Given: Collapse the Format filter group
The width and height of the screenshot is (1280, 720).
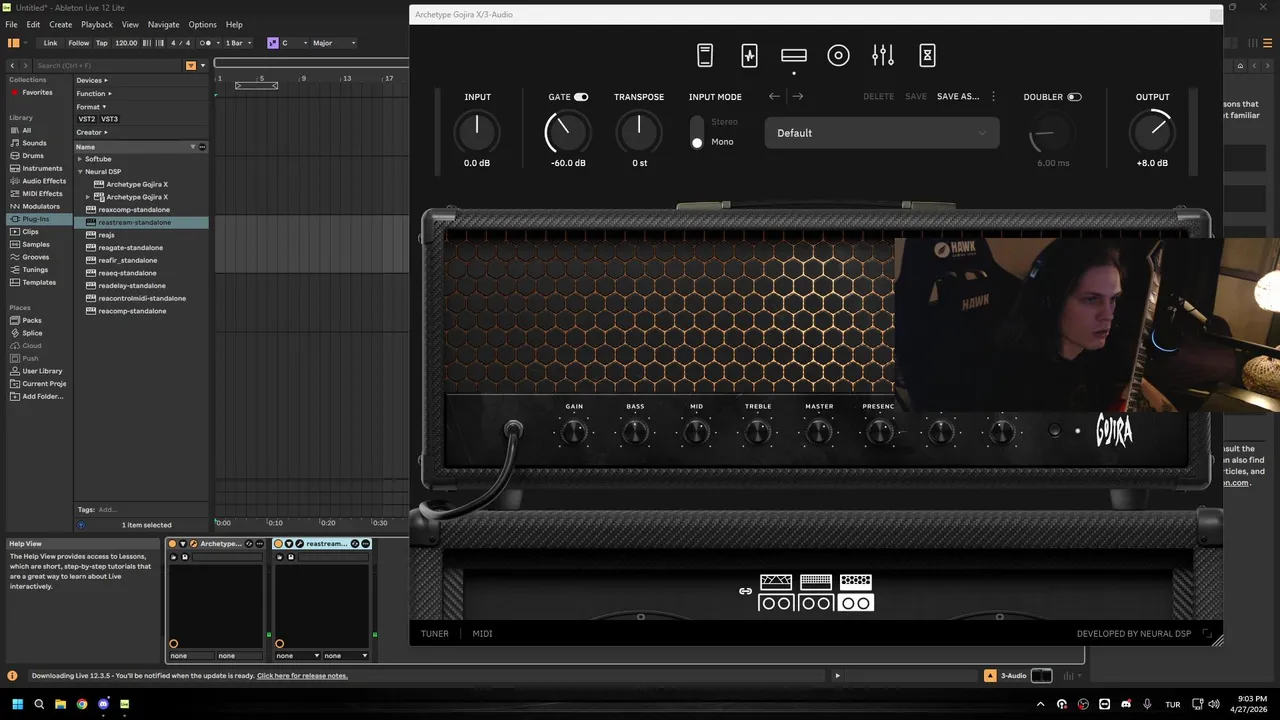Looking at the screenshot, I should tap(91, 107).
